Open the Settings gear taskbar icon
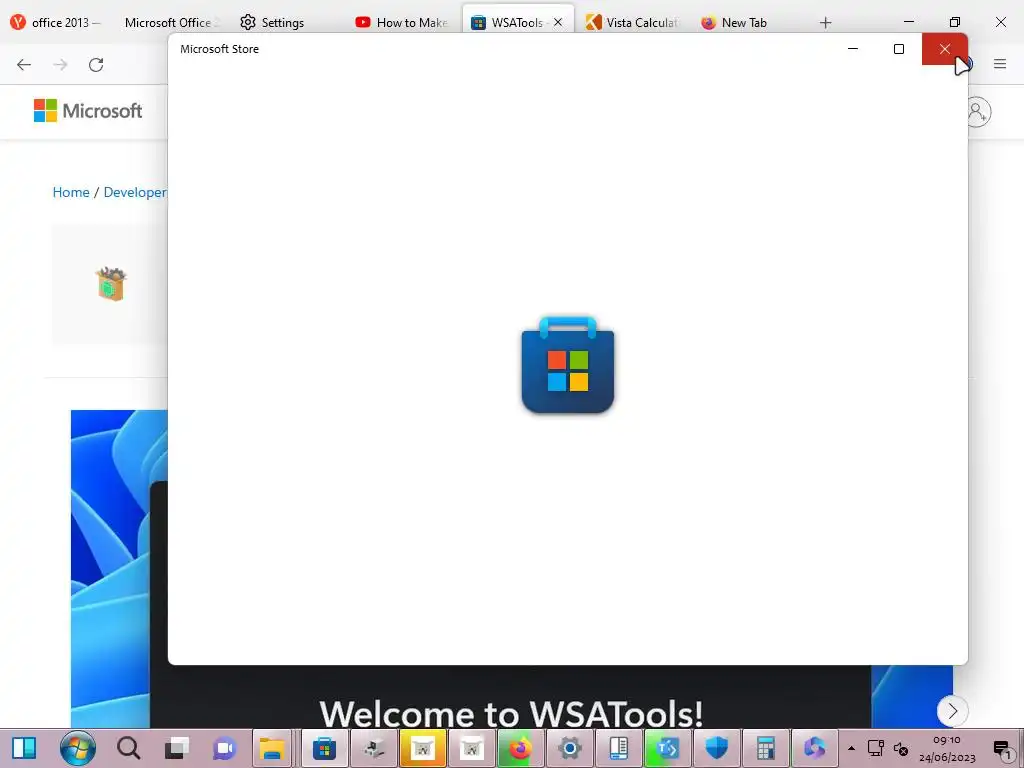The height and width of the screenshot is (768, 1024). point(569,748)
